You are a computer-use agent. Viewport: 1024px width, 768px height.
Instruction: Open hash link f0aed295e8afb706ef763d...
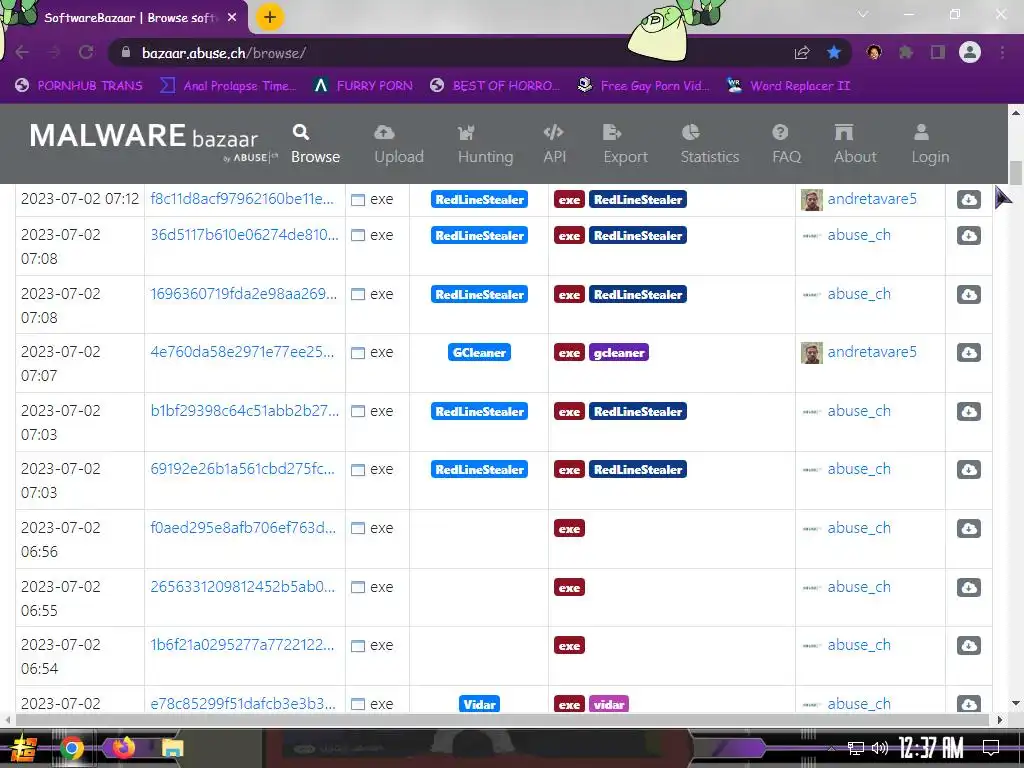[243, 528]
